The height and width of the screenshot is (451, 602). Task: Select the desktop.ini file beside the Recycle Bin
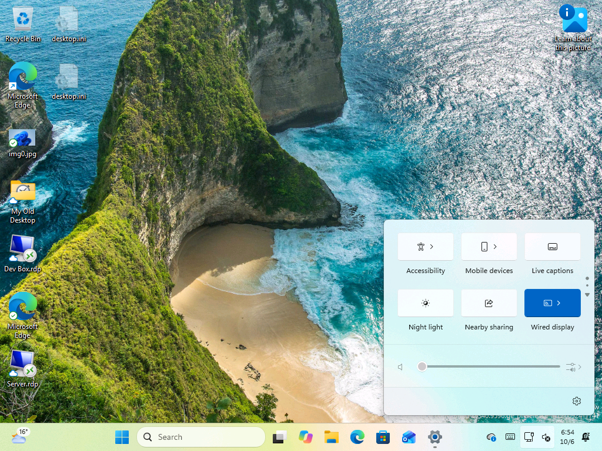pyautogui.click(x=69, y=25)
